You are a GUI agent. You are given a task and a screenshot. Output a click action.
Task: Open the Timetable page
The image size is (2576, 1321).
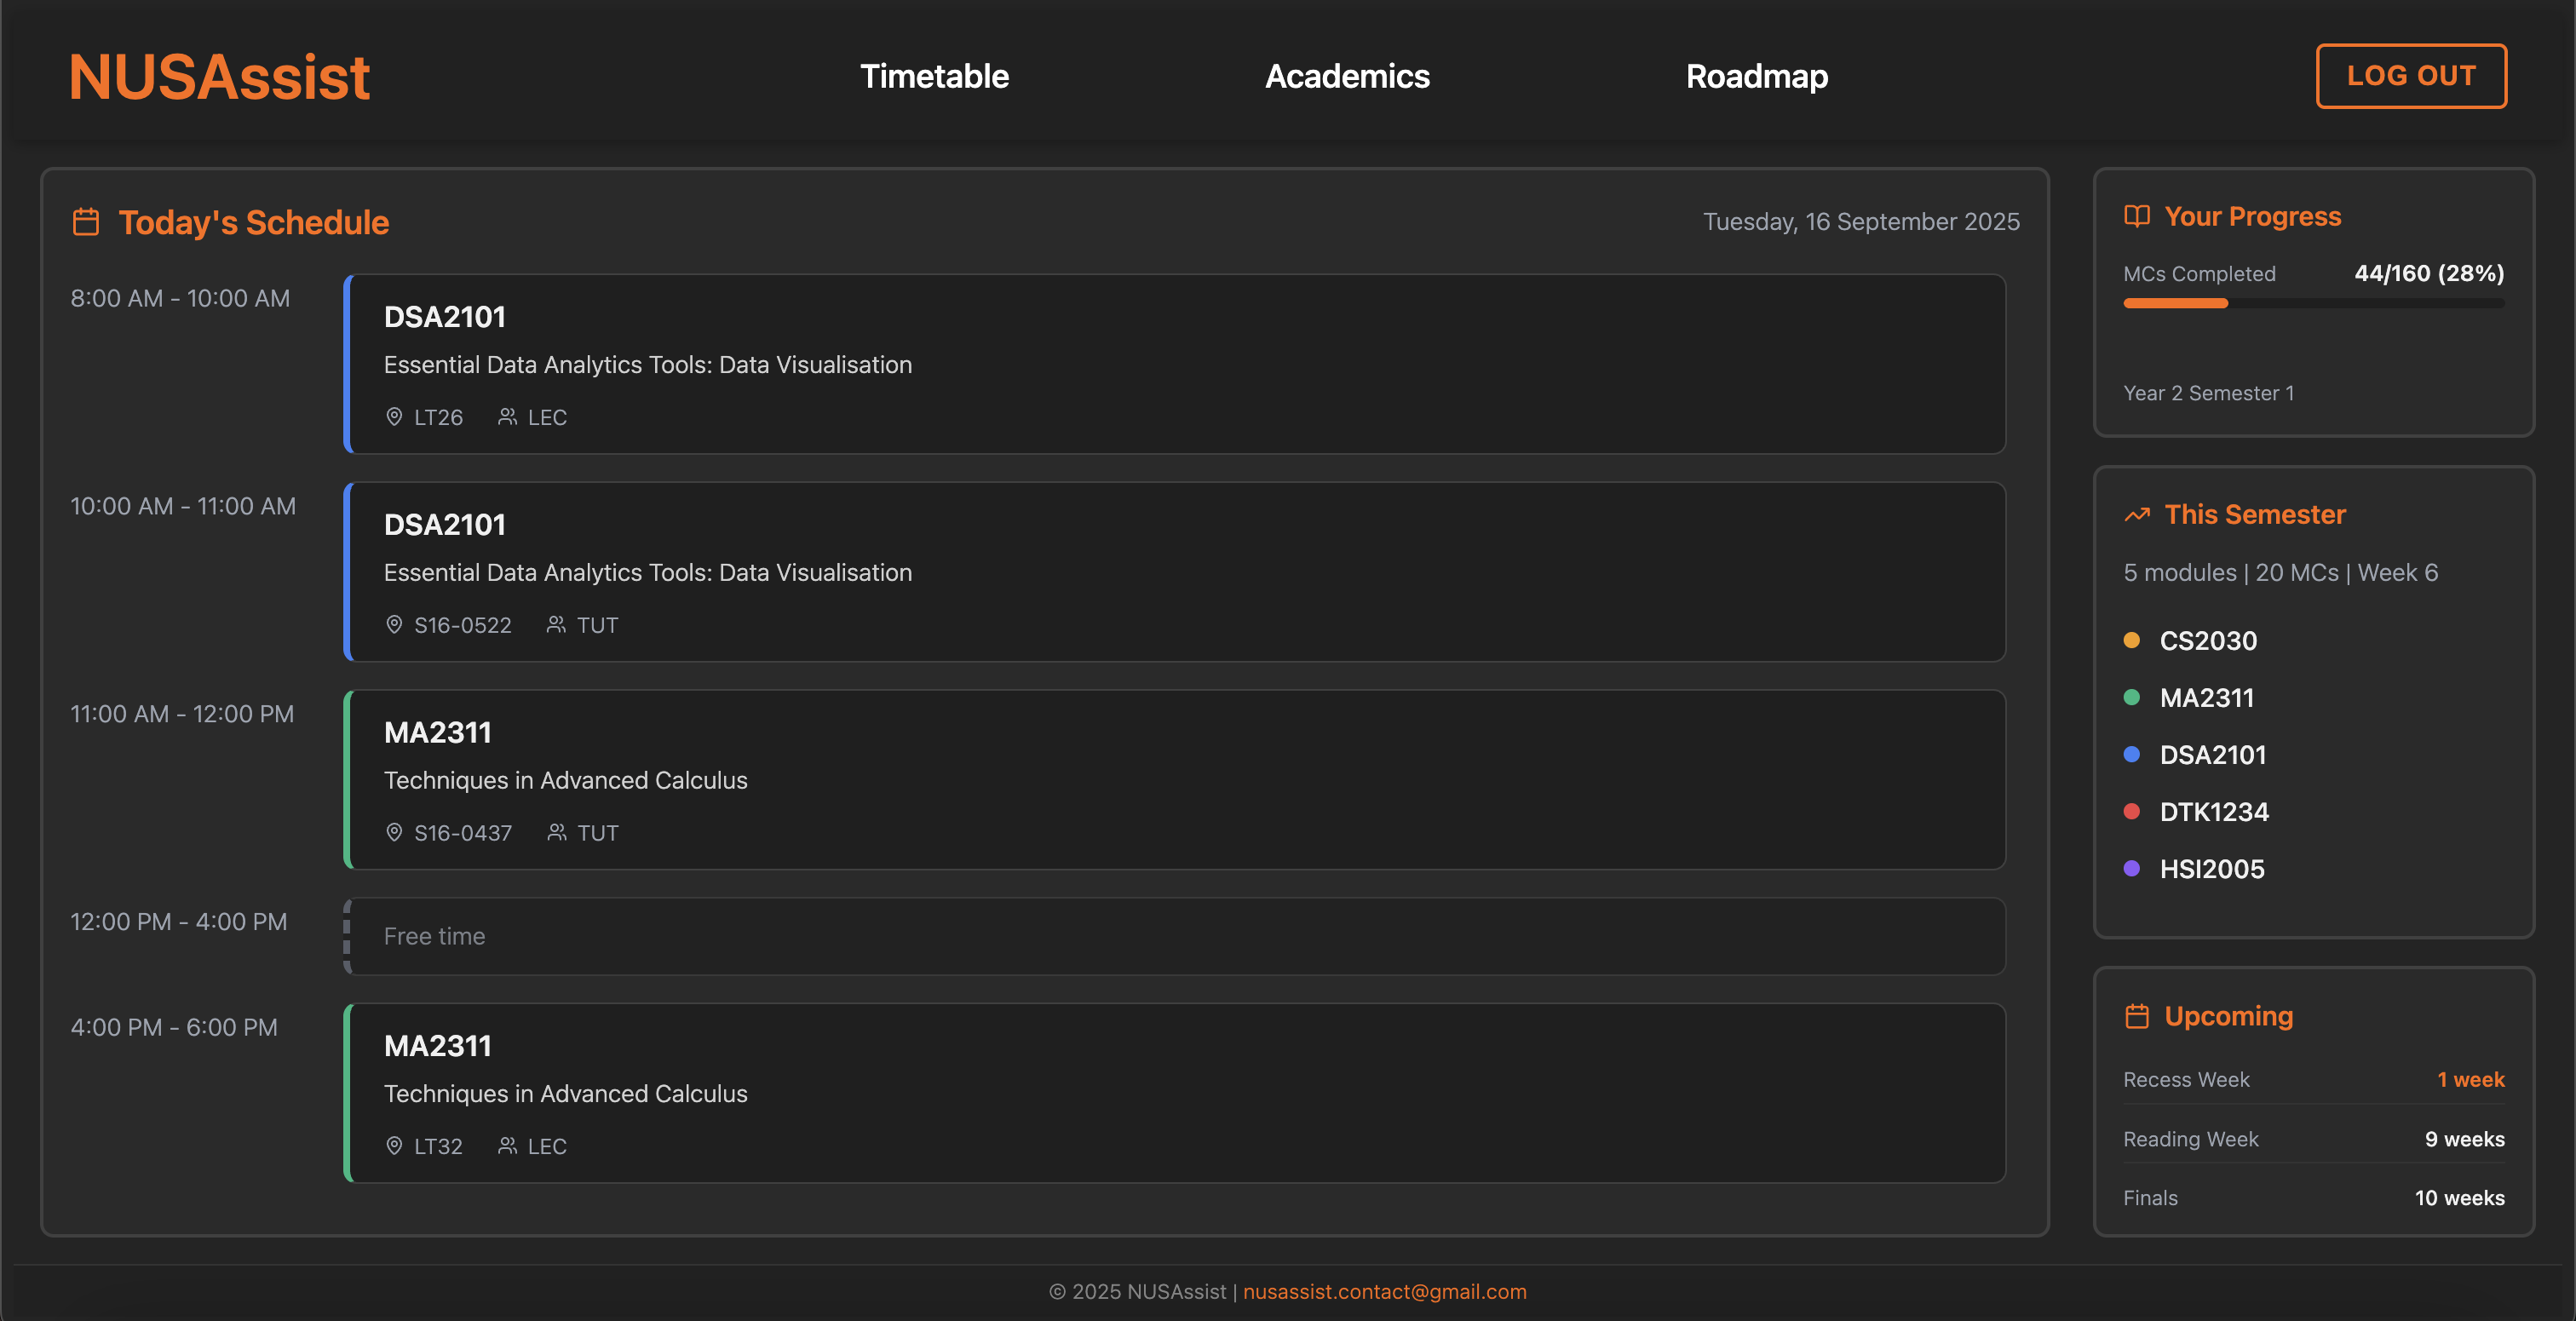click(x=934, y=76)
